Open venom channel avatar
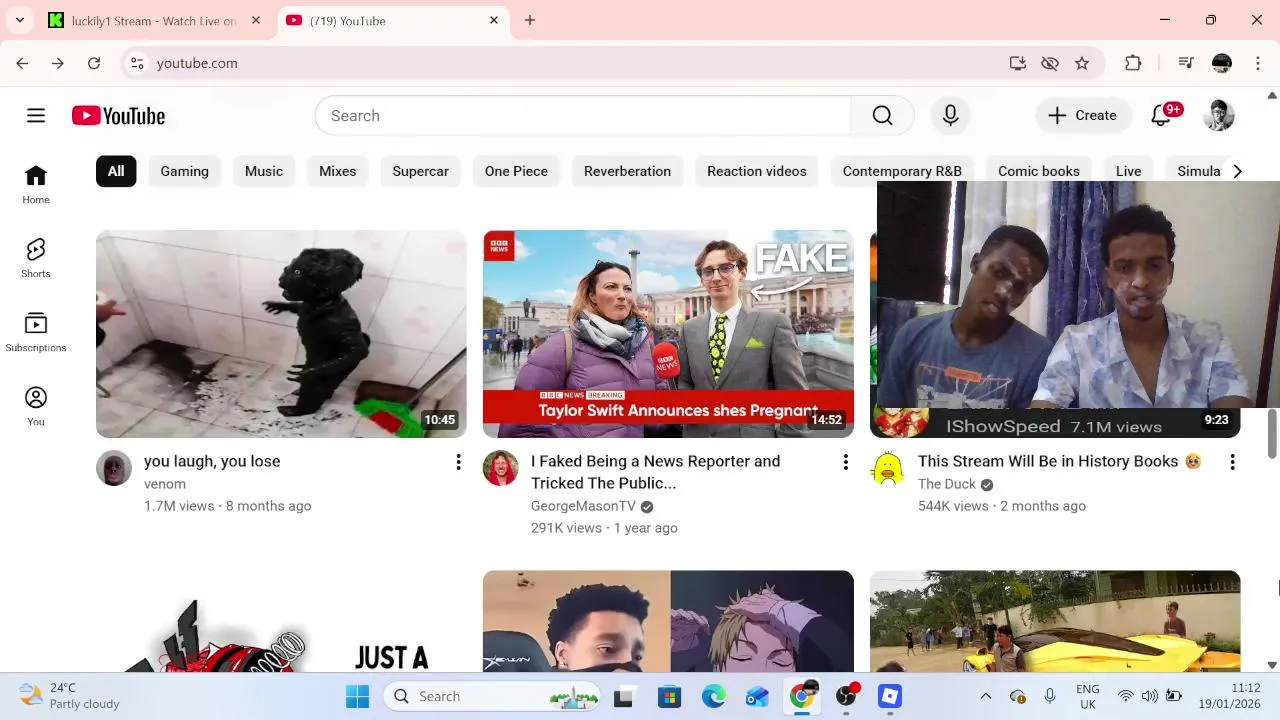The width and height of the screenshot is (1280, 720). (x=114, y=468)
